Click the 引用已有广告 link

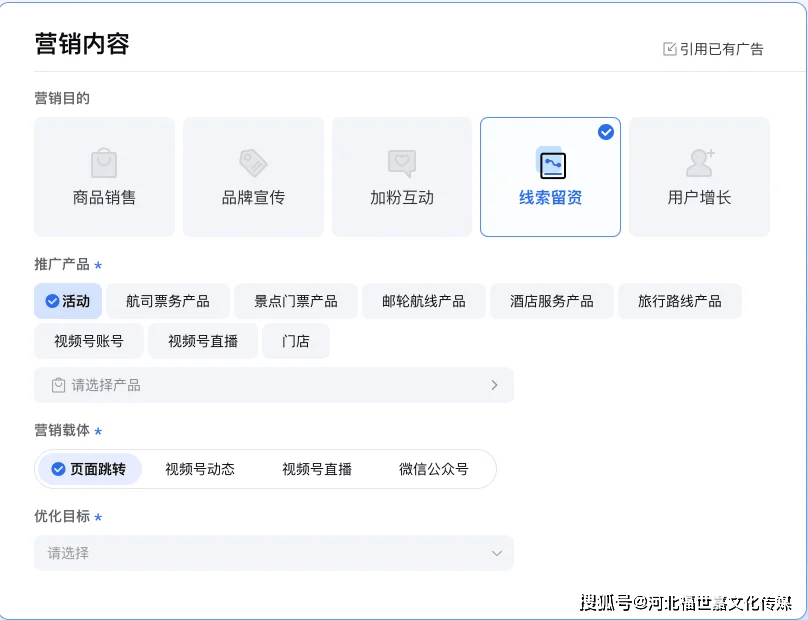click(x=721, y=49)
